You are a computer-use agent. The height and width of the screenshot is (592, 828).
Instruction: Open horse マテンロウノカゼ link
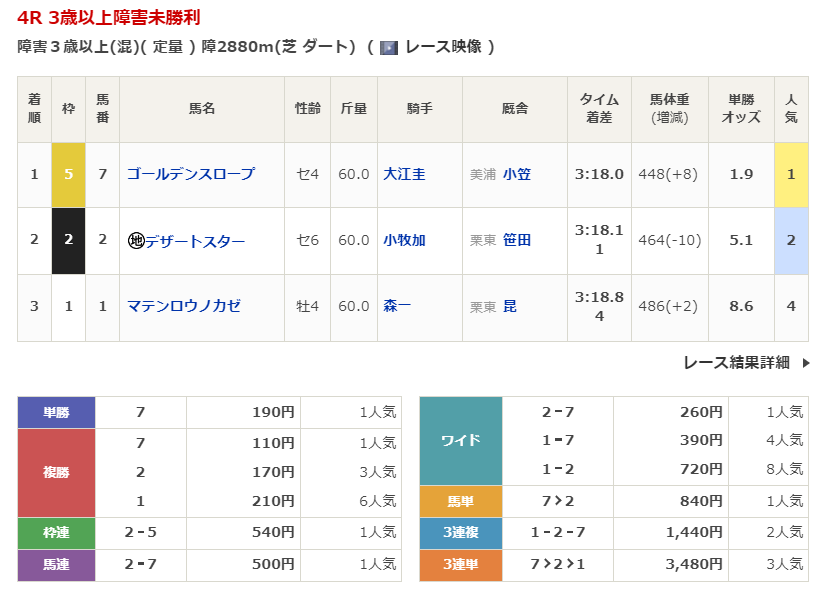coord(183,306)
